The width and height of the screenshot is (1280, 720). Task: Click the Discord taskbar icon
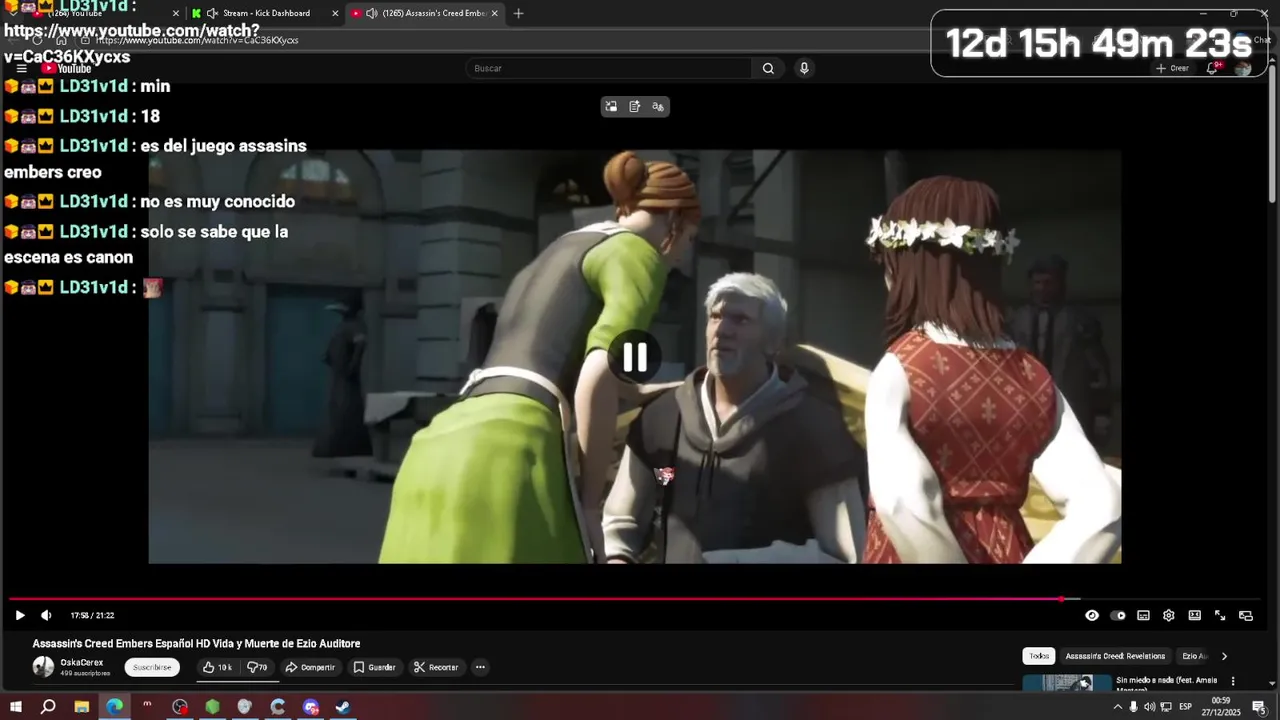[310, 707]
